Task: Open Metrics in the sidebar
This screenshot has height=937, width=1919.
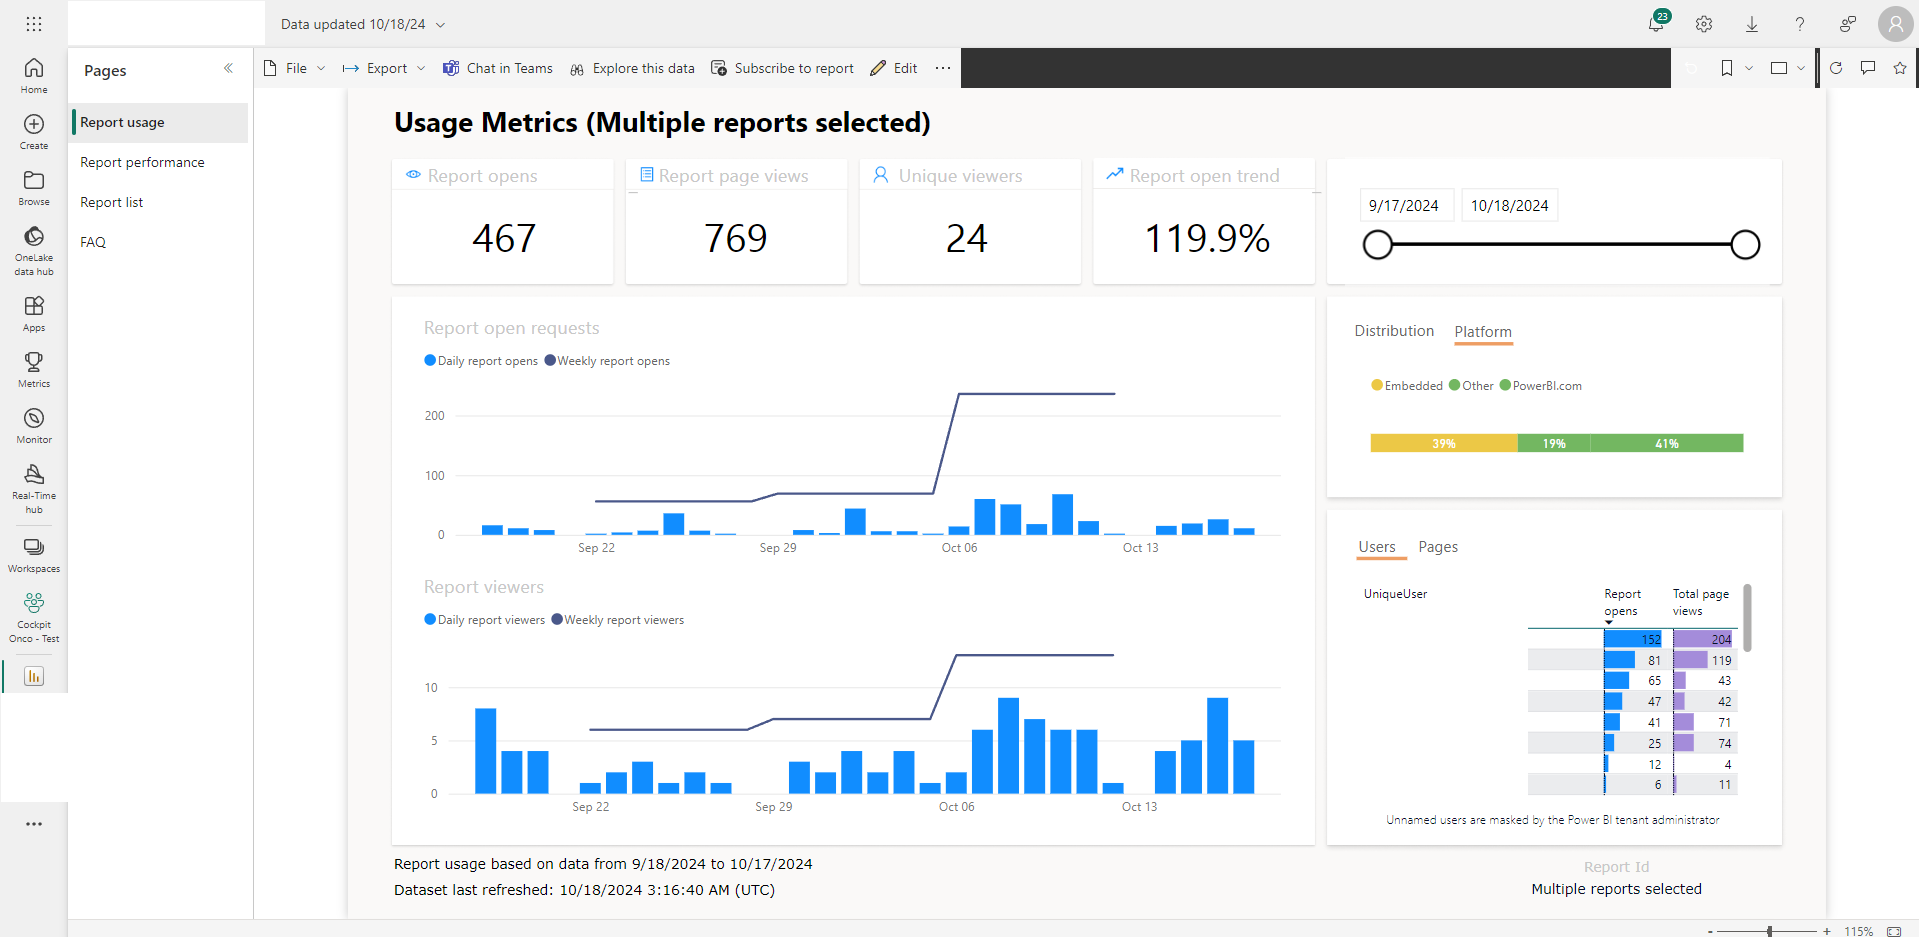Action: click(34, 370)
